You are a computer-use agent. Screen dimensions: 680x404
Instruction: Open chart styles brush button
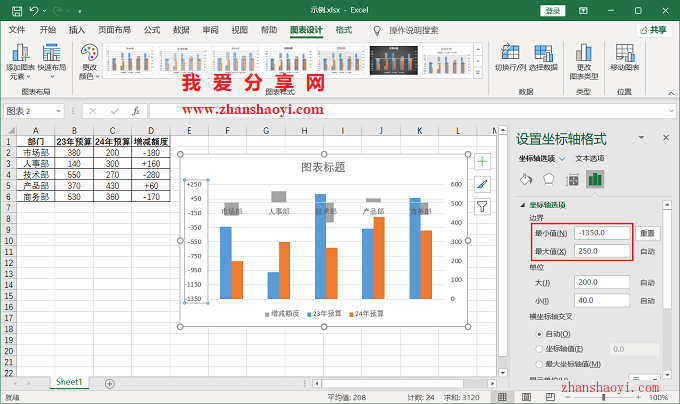[x=482, y=184]
